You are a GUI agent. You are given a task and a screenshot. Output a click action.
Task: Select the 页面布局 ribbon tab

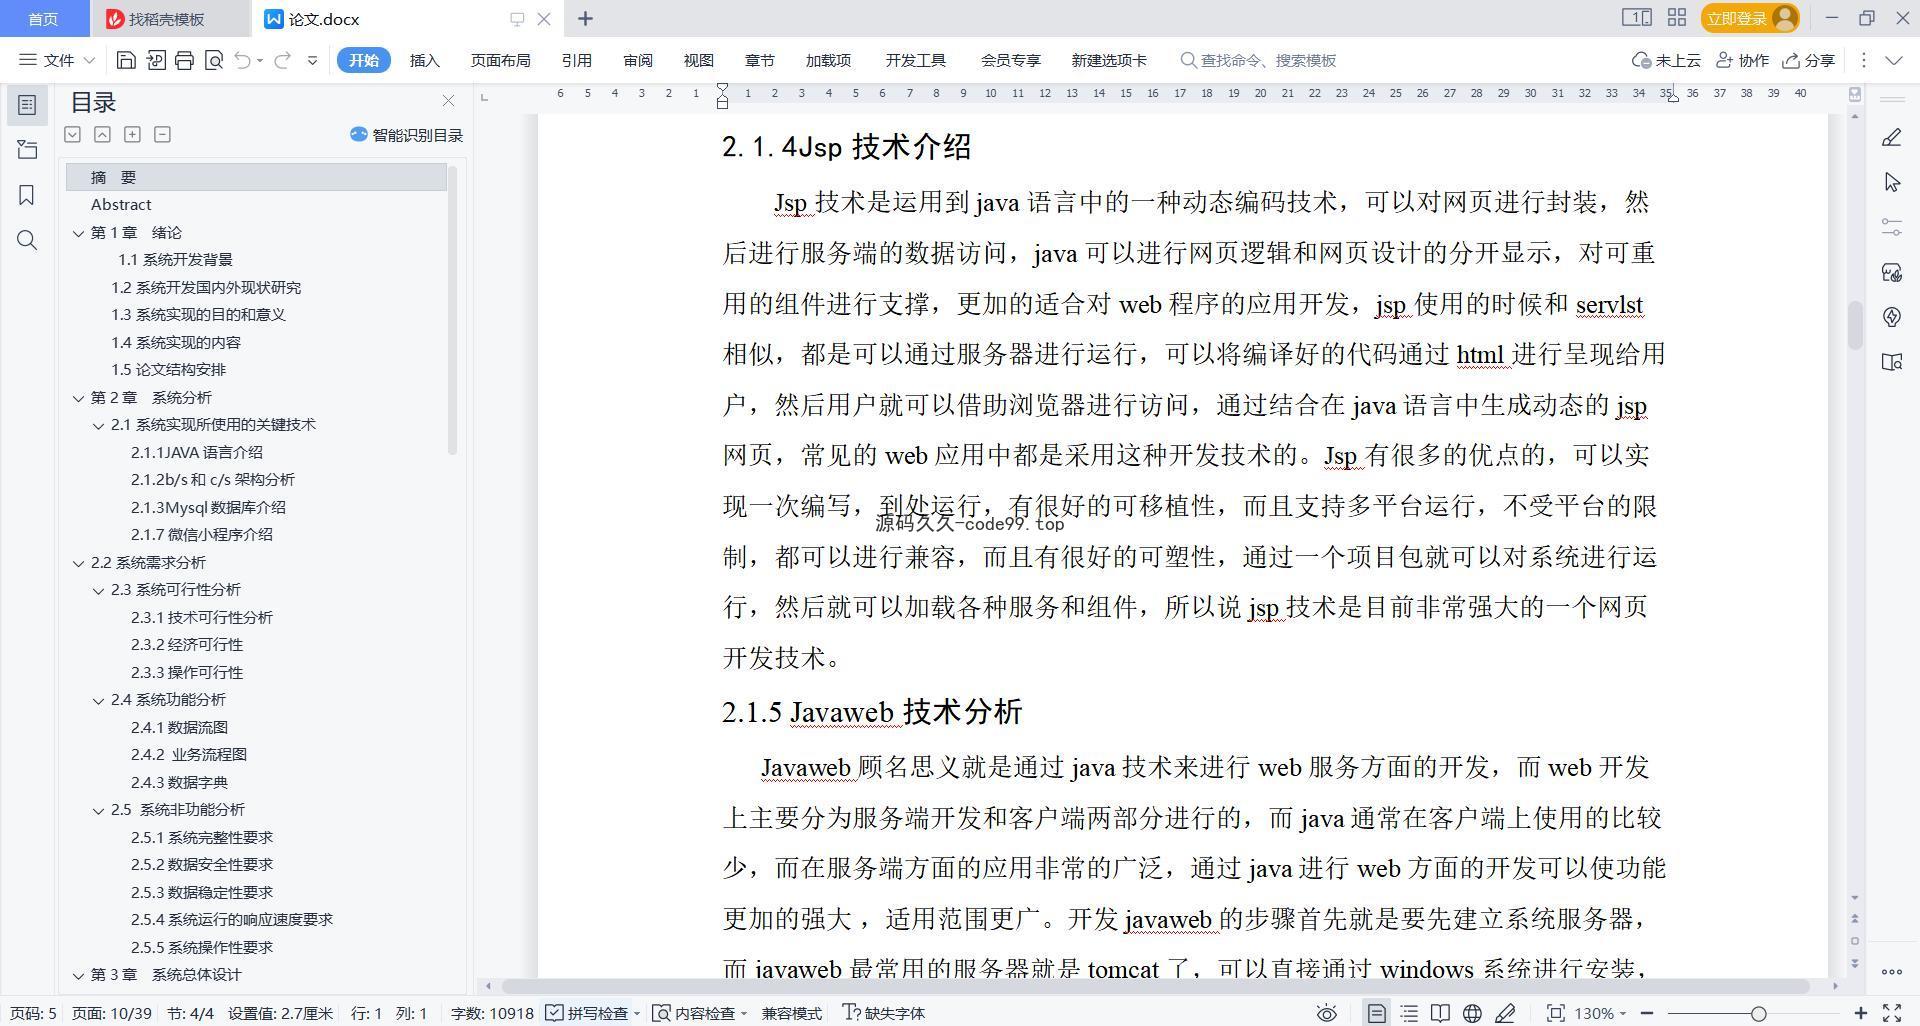click(x=500, y=60)
